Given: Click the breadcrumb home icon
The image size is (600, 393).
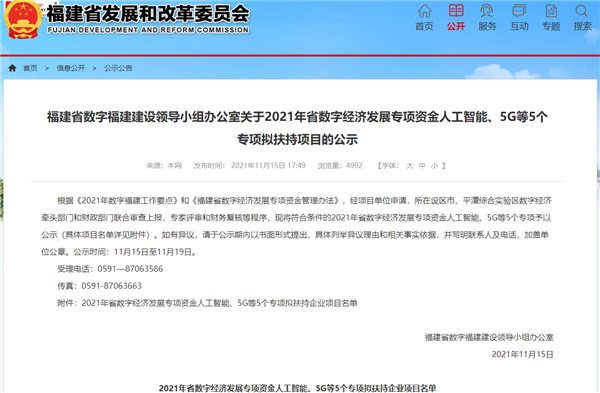Looking at the screenshot, I should coord(12,68).
